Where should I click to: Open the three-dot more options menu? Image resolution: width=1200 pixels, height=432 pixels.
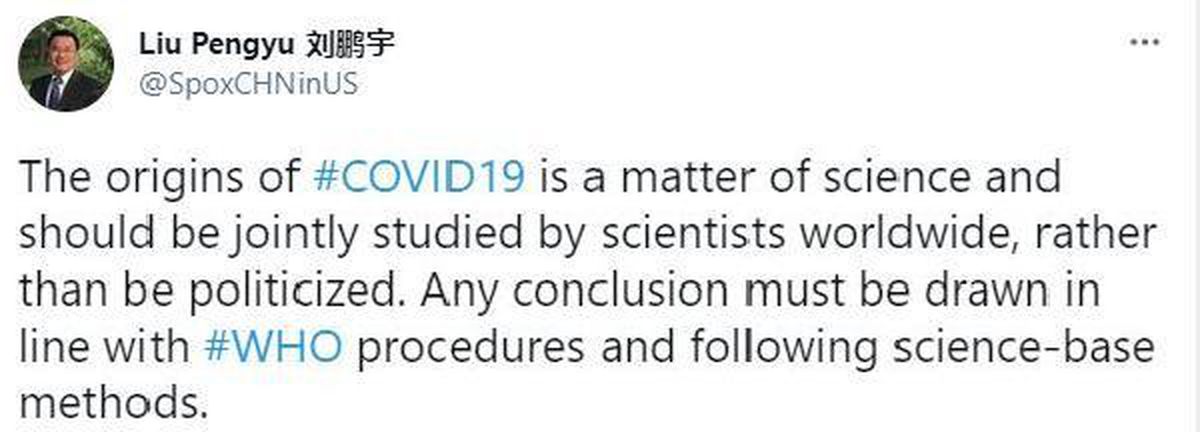(x=1143, y=46)
